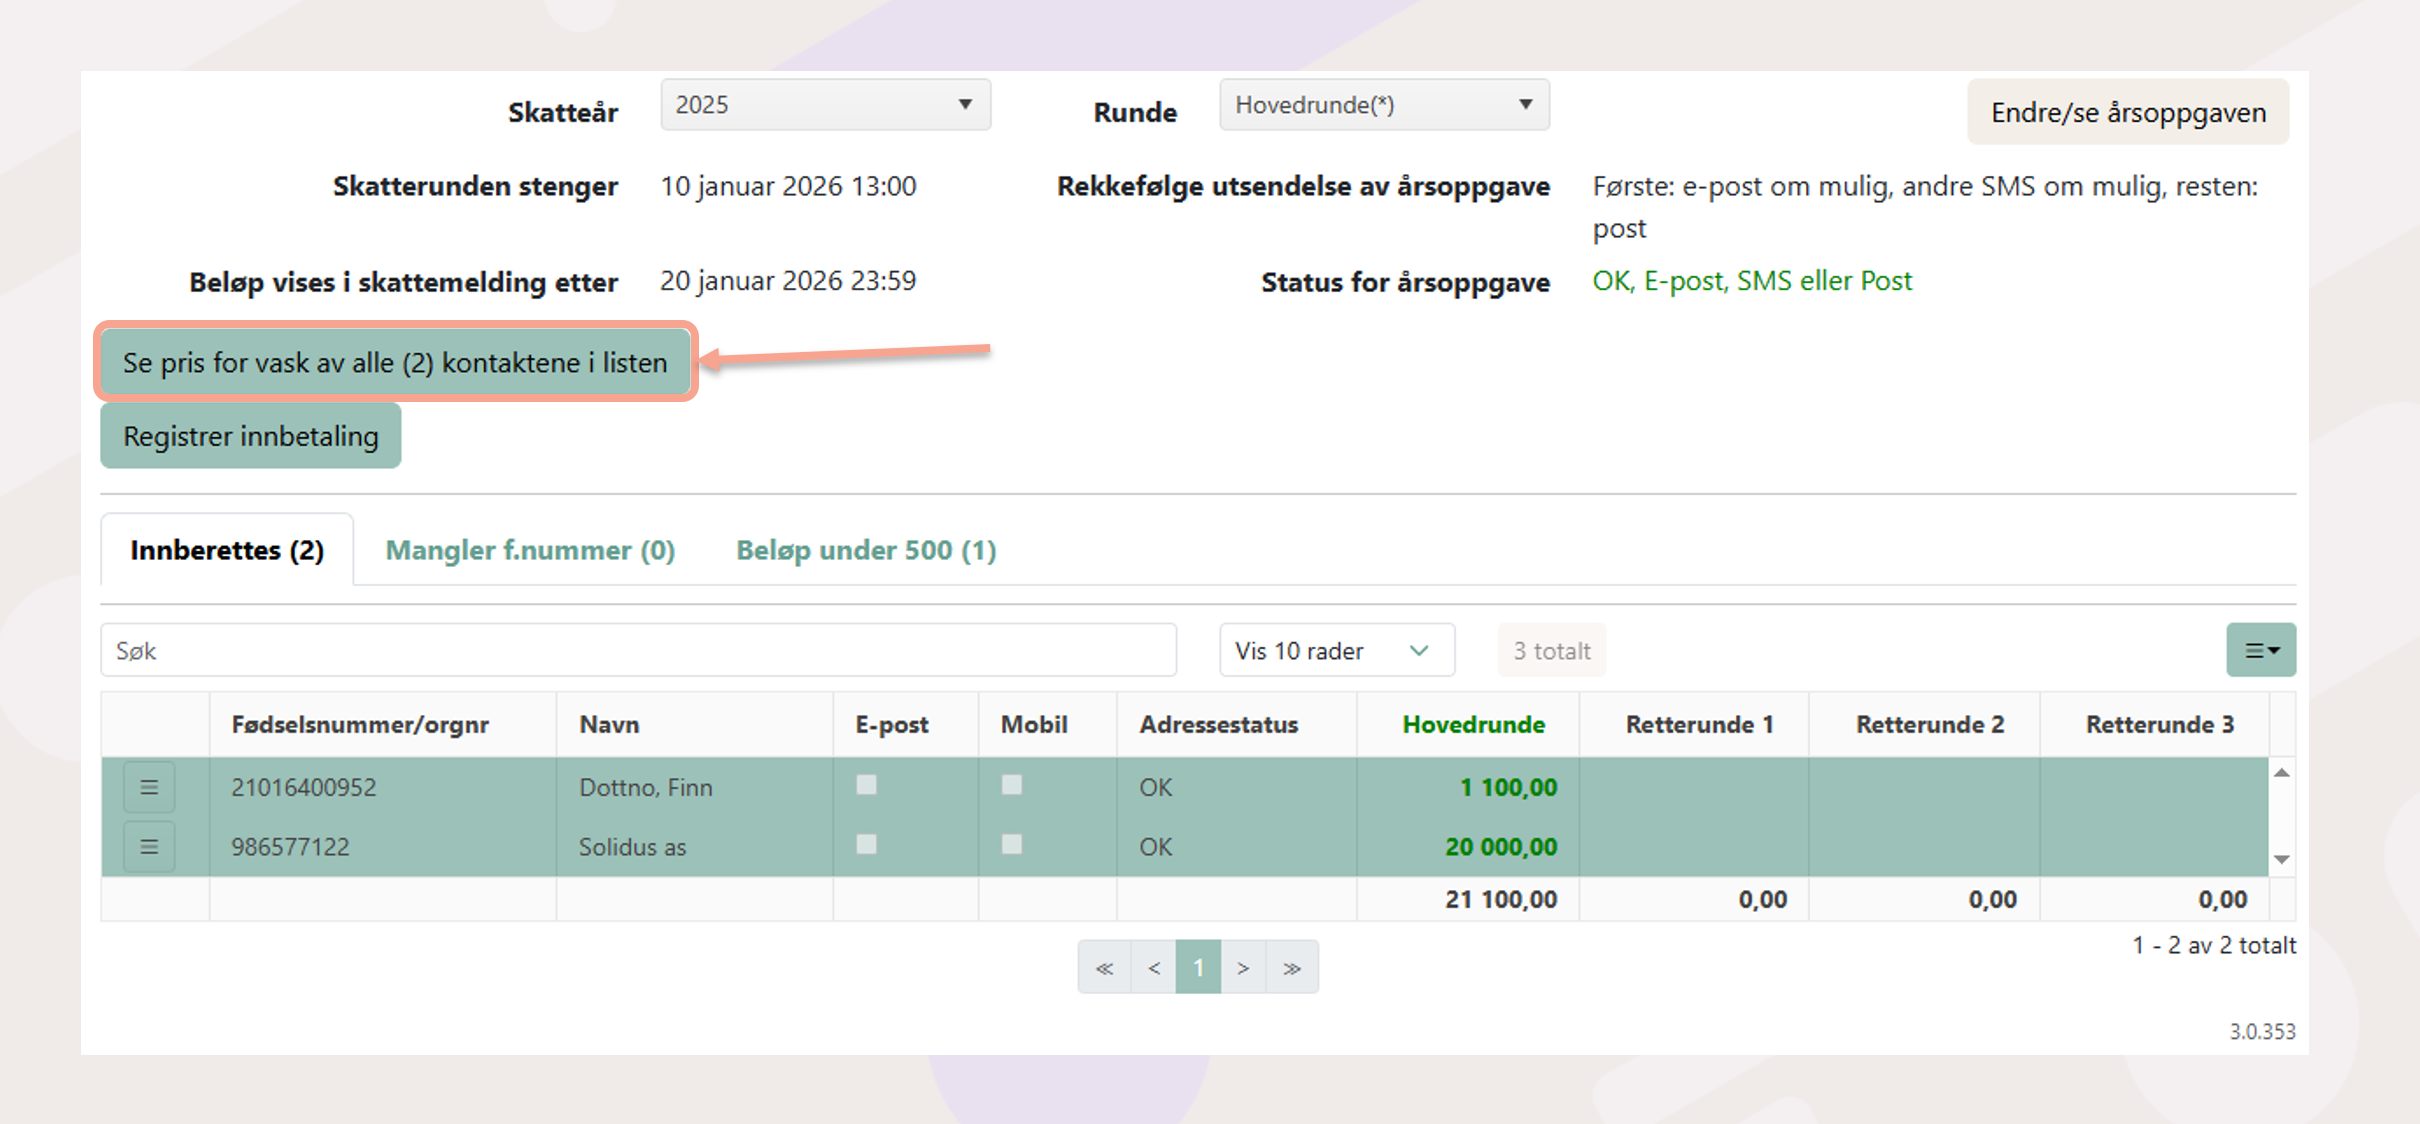This screenshot has width=2420, height=1124.
Task: Switch to Mangler f.nummer tab
Action: 530,550
